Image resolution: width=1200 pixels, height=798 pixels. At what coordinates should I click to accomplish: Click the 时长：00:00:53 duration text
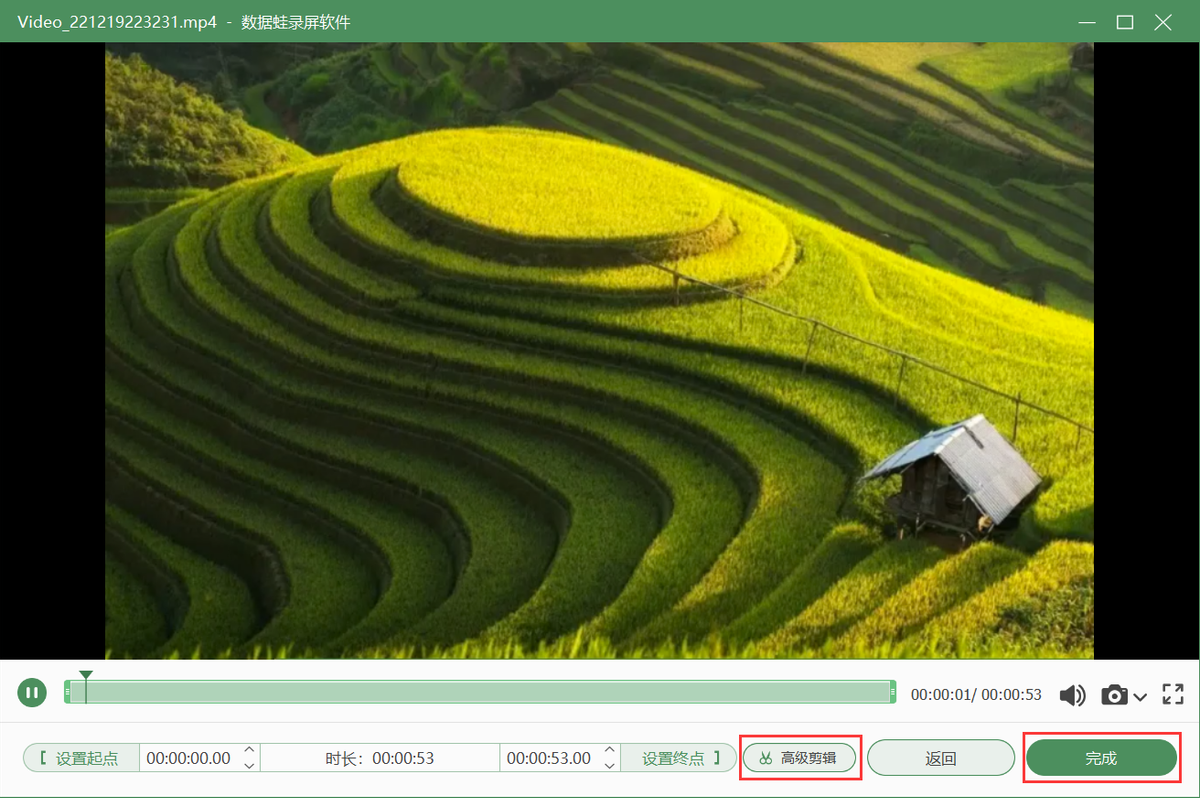(380, 758)
